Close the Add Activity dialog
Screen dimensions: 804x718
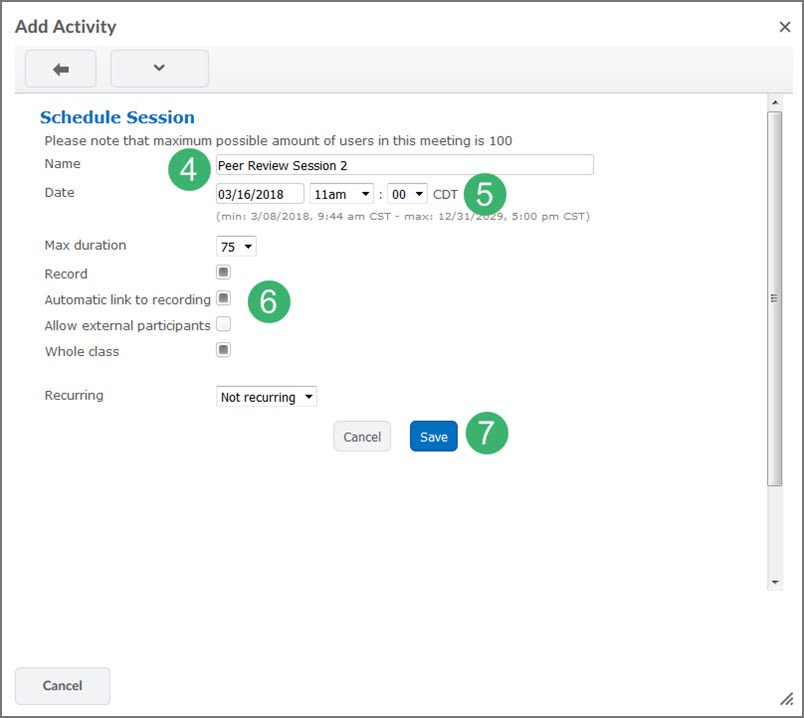(x=785, y=27)
